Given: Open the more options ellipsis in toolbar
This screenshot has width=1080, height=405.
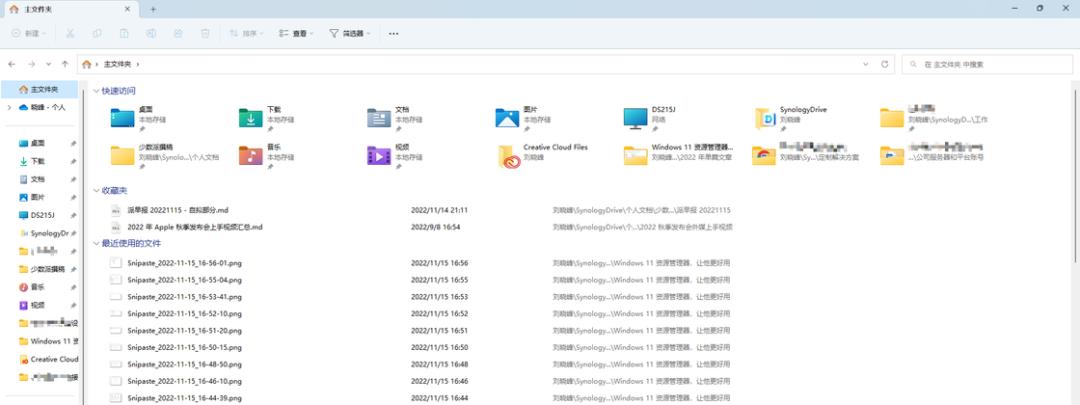Looking at the screenshot, I should click(393, 33).
